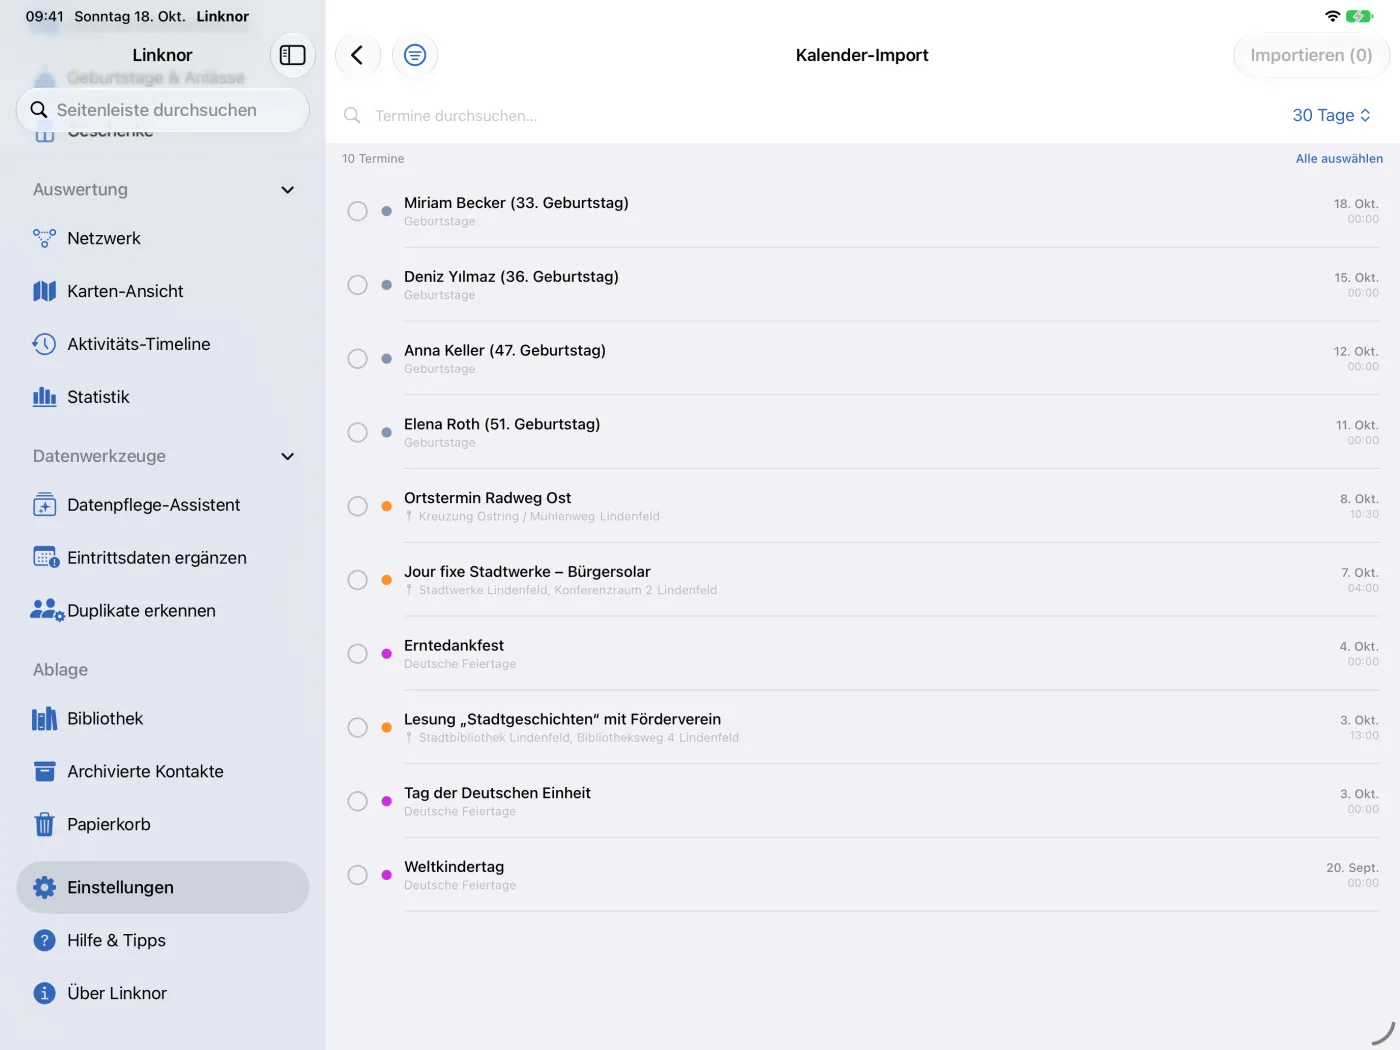Select Erntedankfest event circle
This screenshot has width=1400, height=1050.
tap(357, 654)
